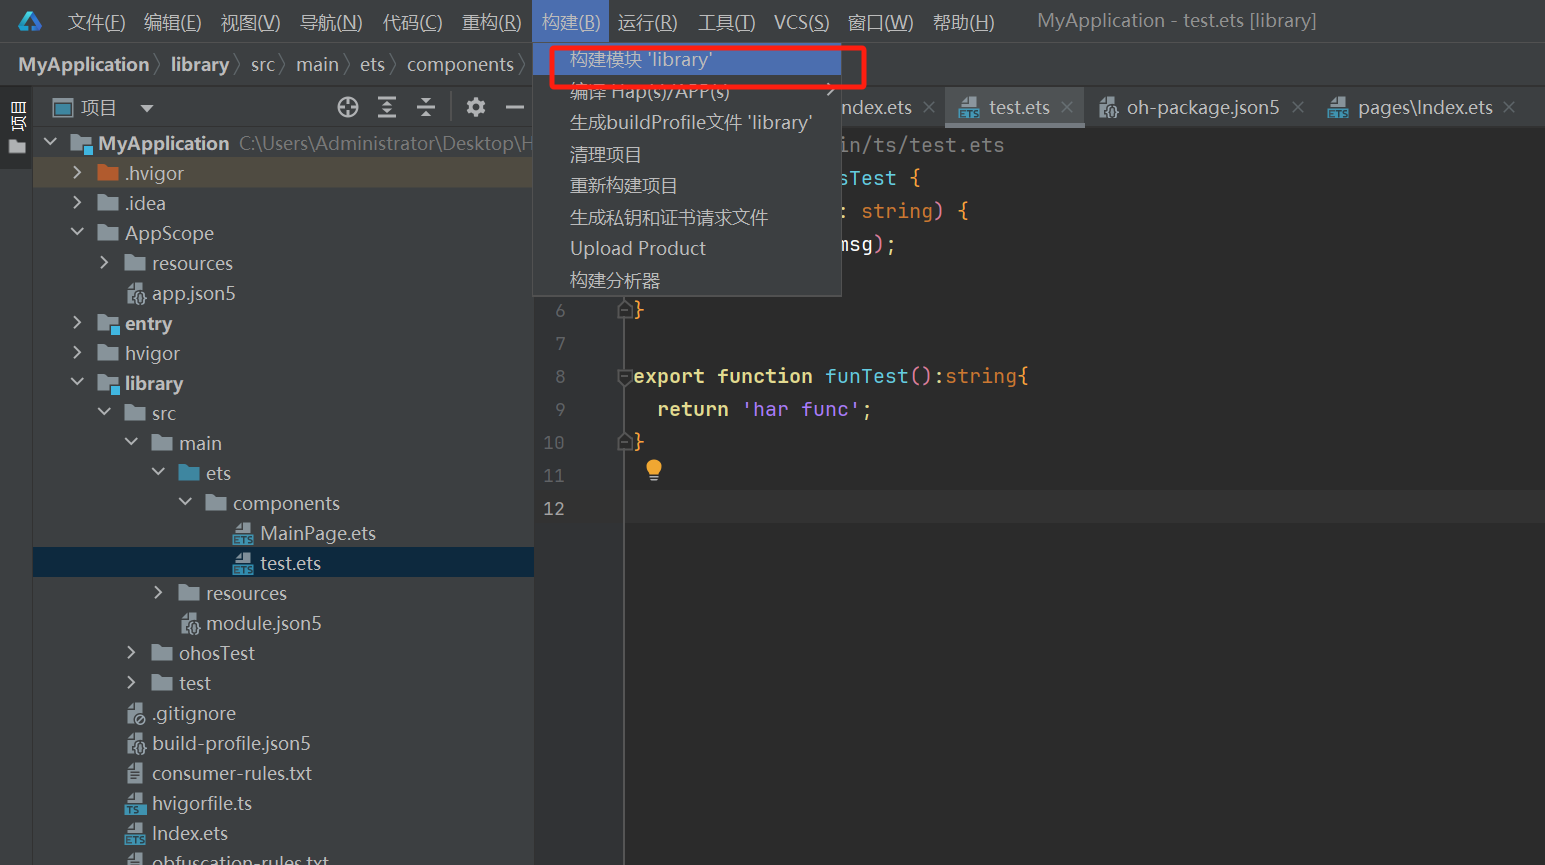Open 构建分析器 from build menu
The width and height of the screenshot is (1545, 865).
coord(687,281)
